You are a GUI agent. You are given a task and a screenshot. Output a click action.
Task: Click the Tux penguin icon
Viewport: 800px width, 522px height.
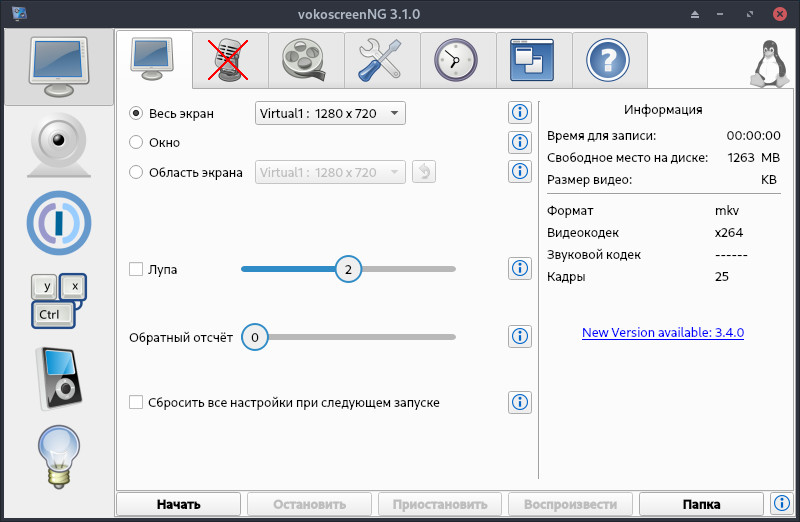point(771,64)
